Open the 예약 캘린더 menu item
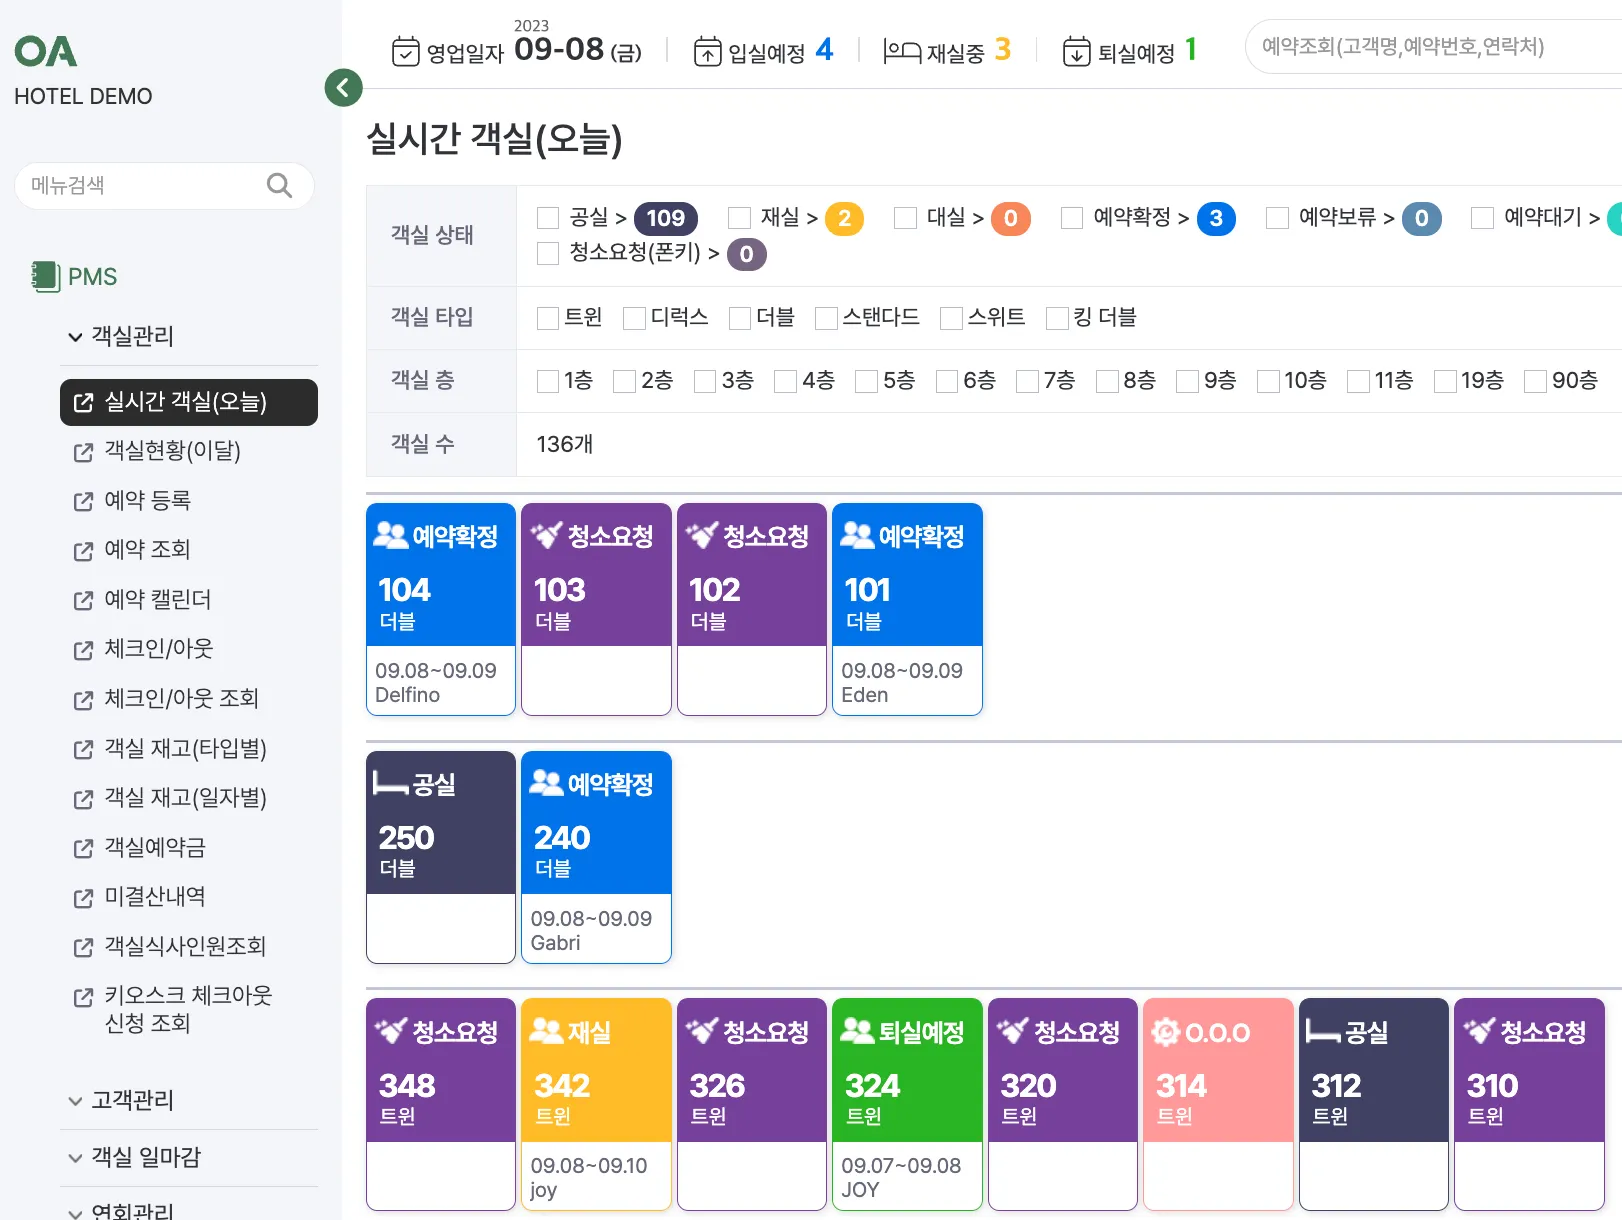Screen dimensions: 1622x1220 point(158,599)
